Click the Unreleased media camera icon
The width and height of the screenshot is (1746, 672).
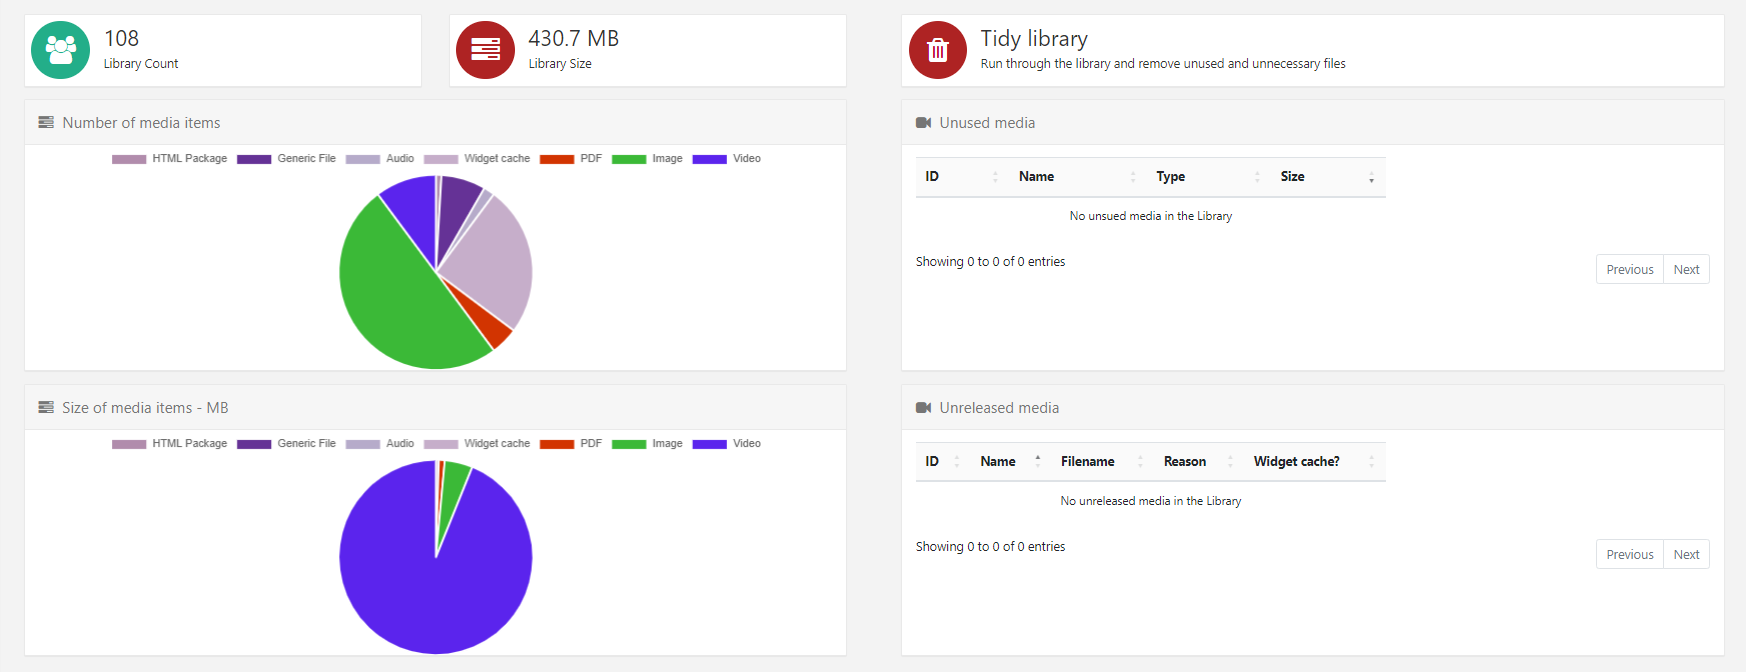[923, 408]
